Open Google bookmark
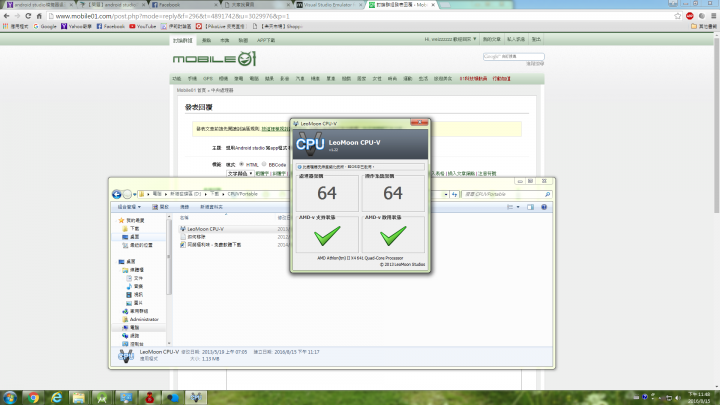 coord(45,27)
